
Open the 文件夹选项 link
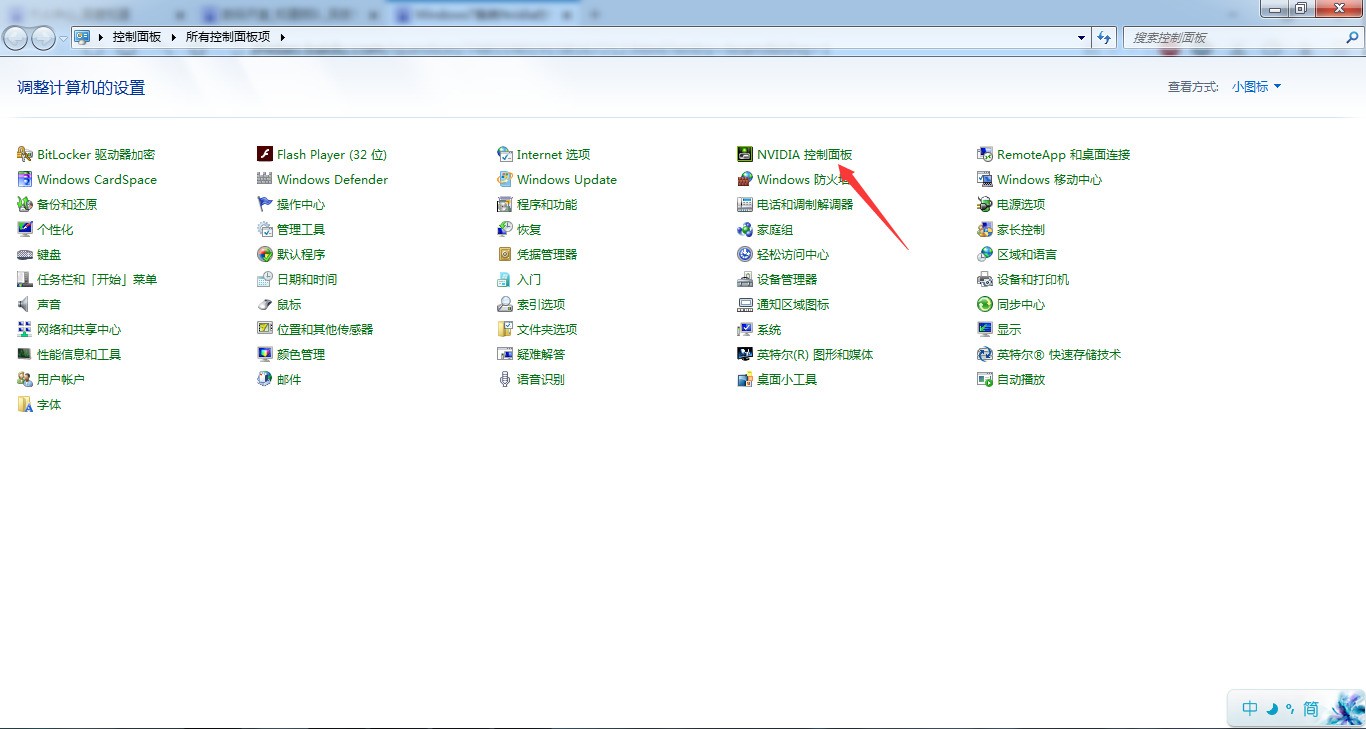pyautogui.click(x=547, y=329)
